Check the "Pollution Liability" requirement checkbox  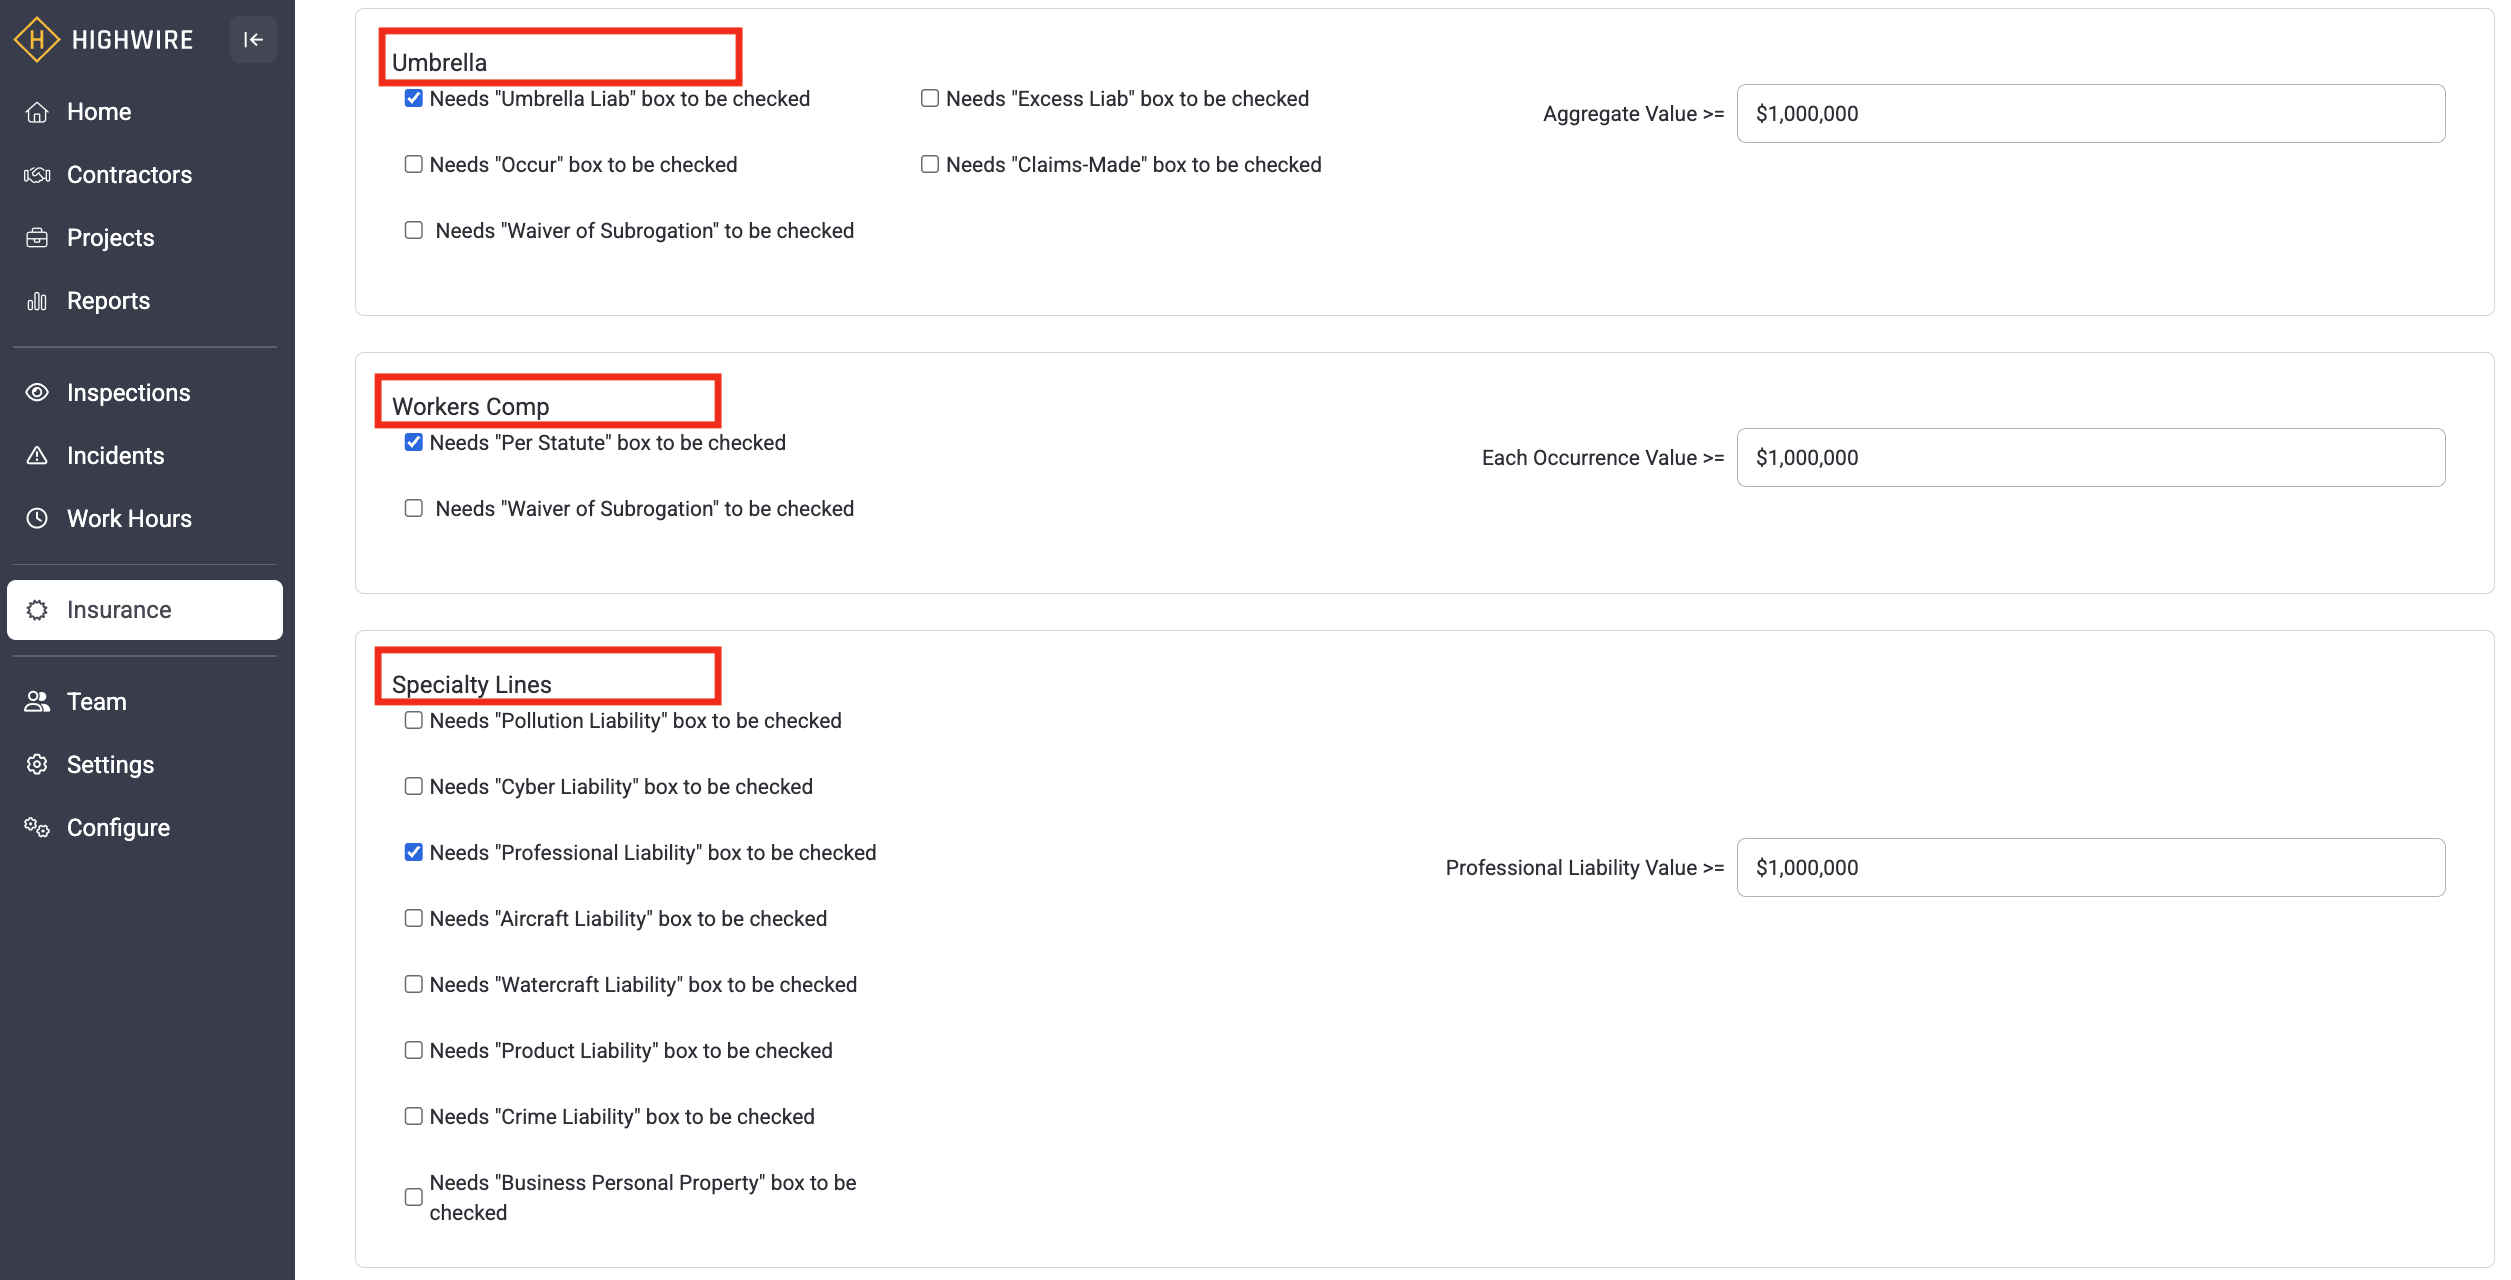point(414,721)
